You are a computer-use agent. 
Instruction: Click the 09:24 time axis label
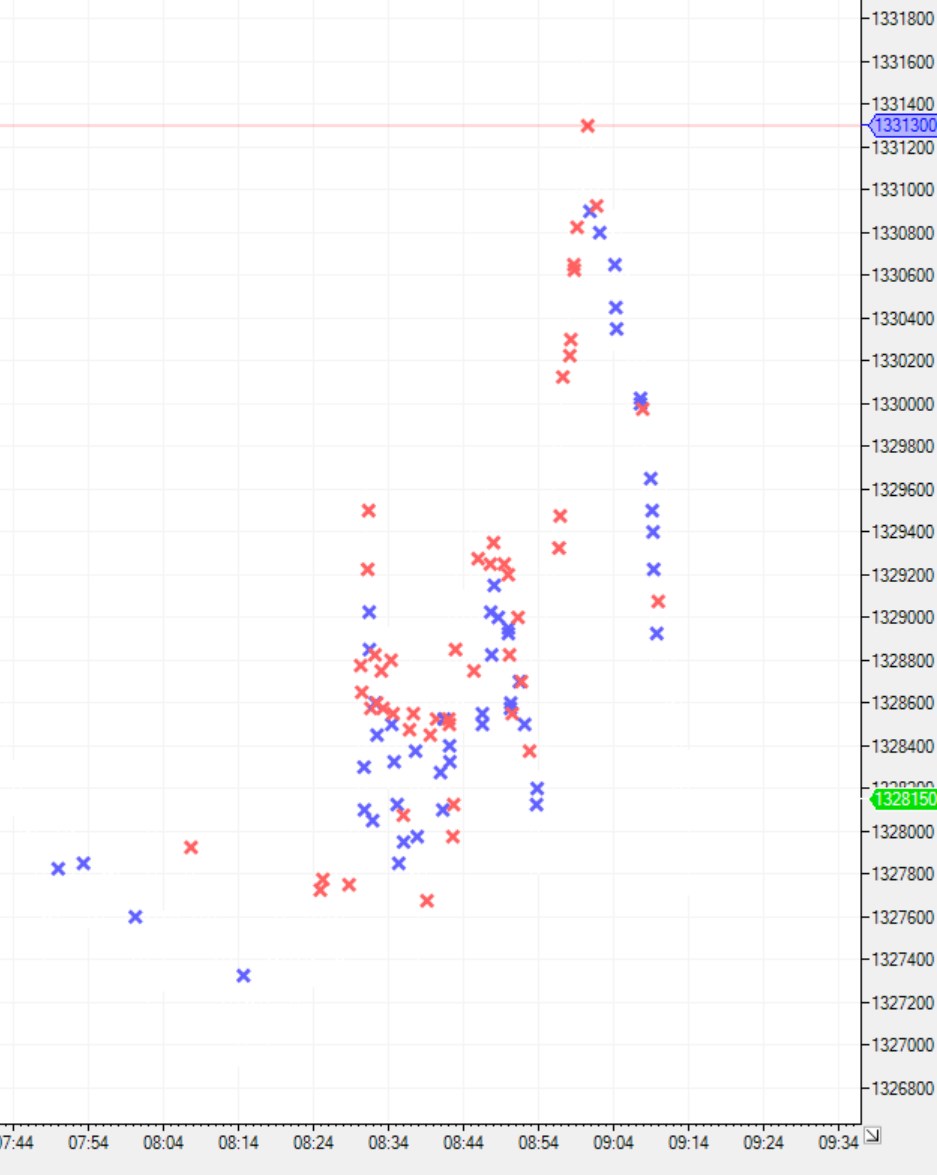(x=763, y=1144)
